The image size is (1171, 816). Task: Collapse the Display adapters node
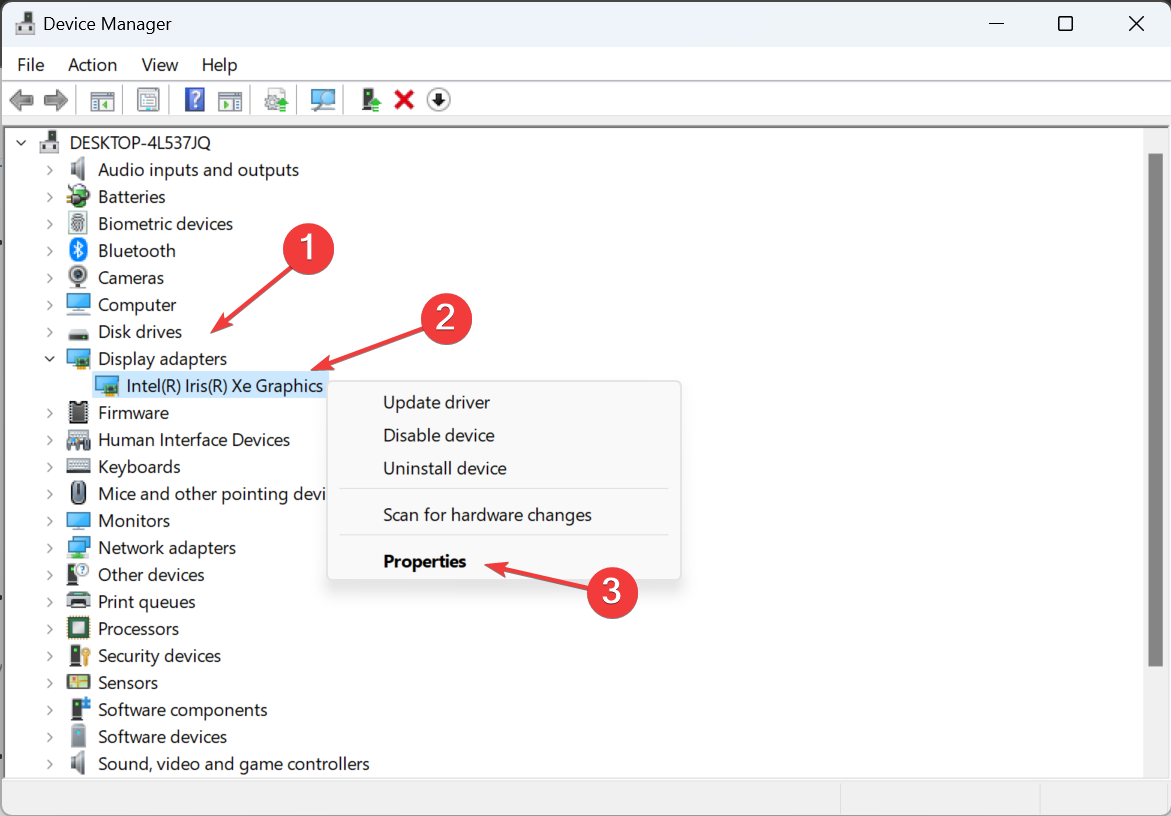[x=49, y=358]
